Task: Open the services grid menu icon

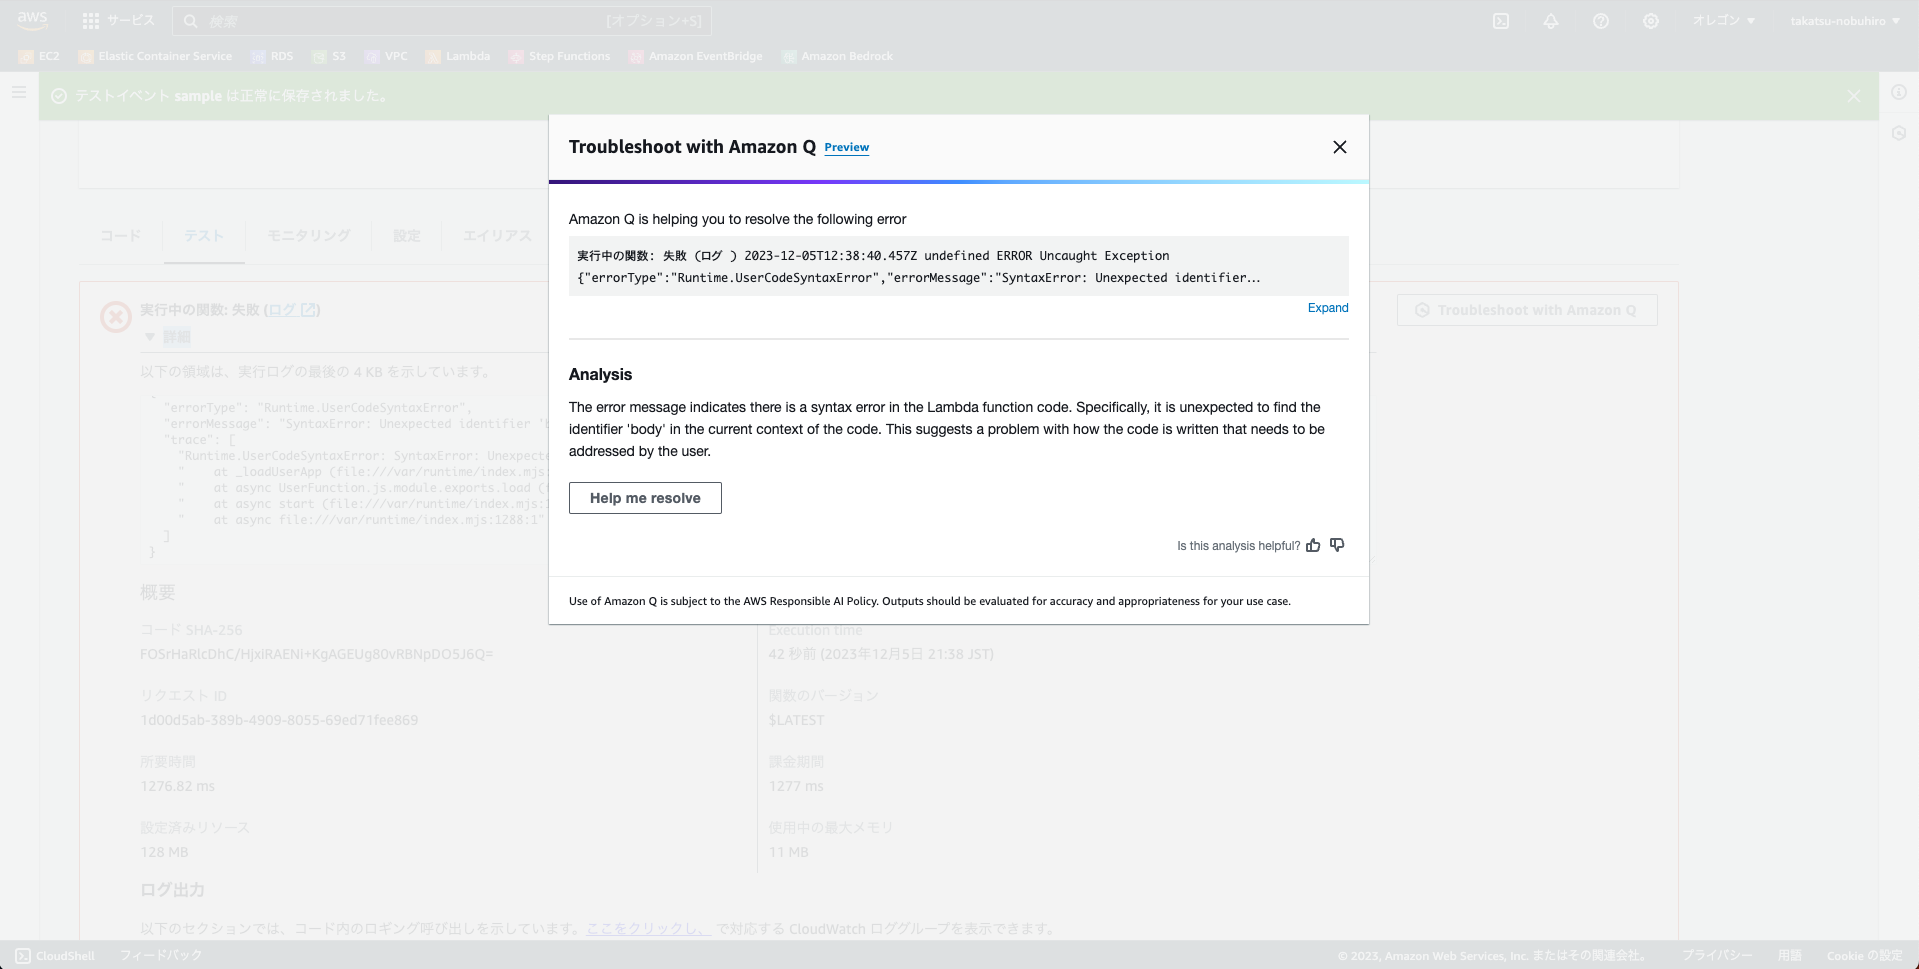Action: coord(91,21)
